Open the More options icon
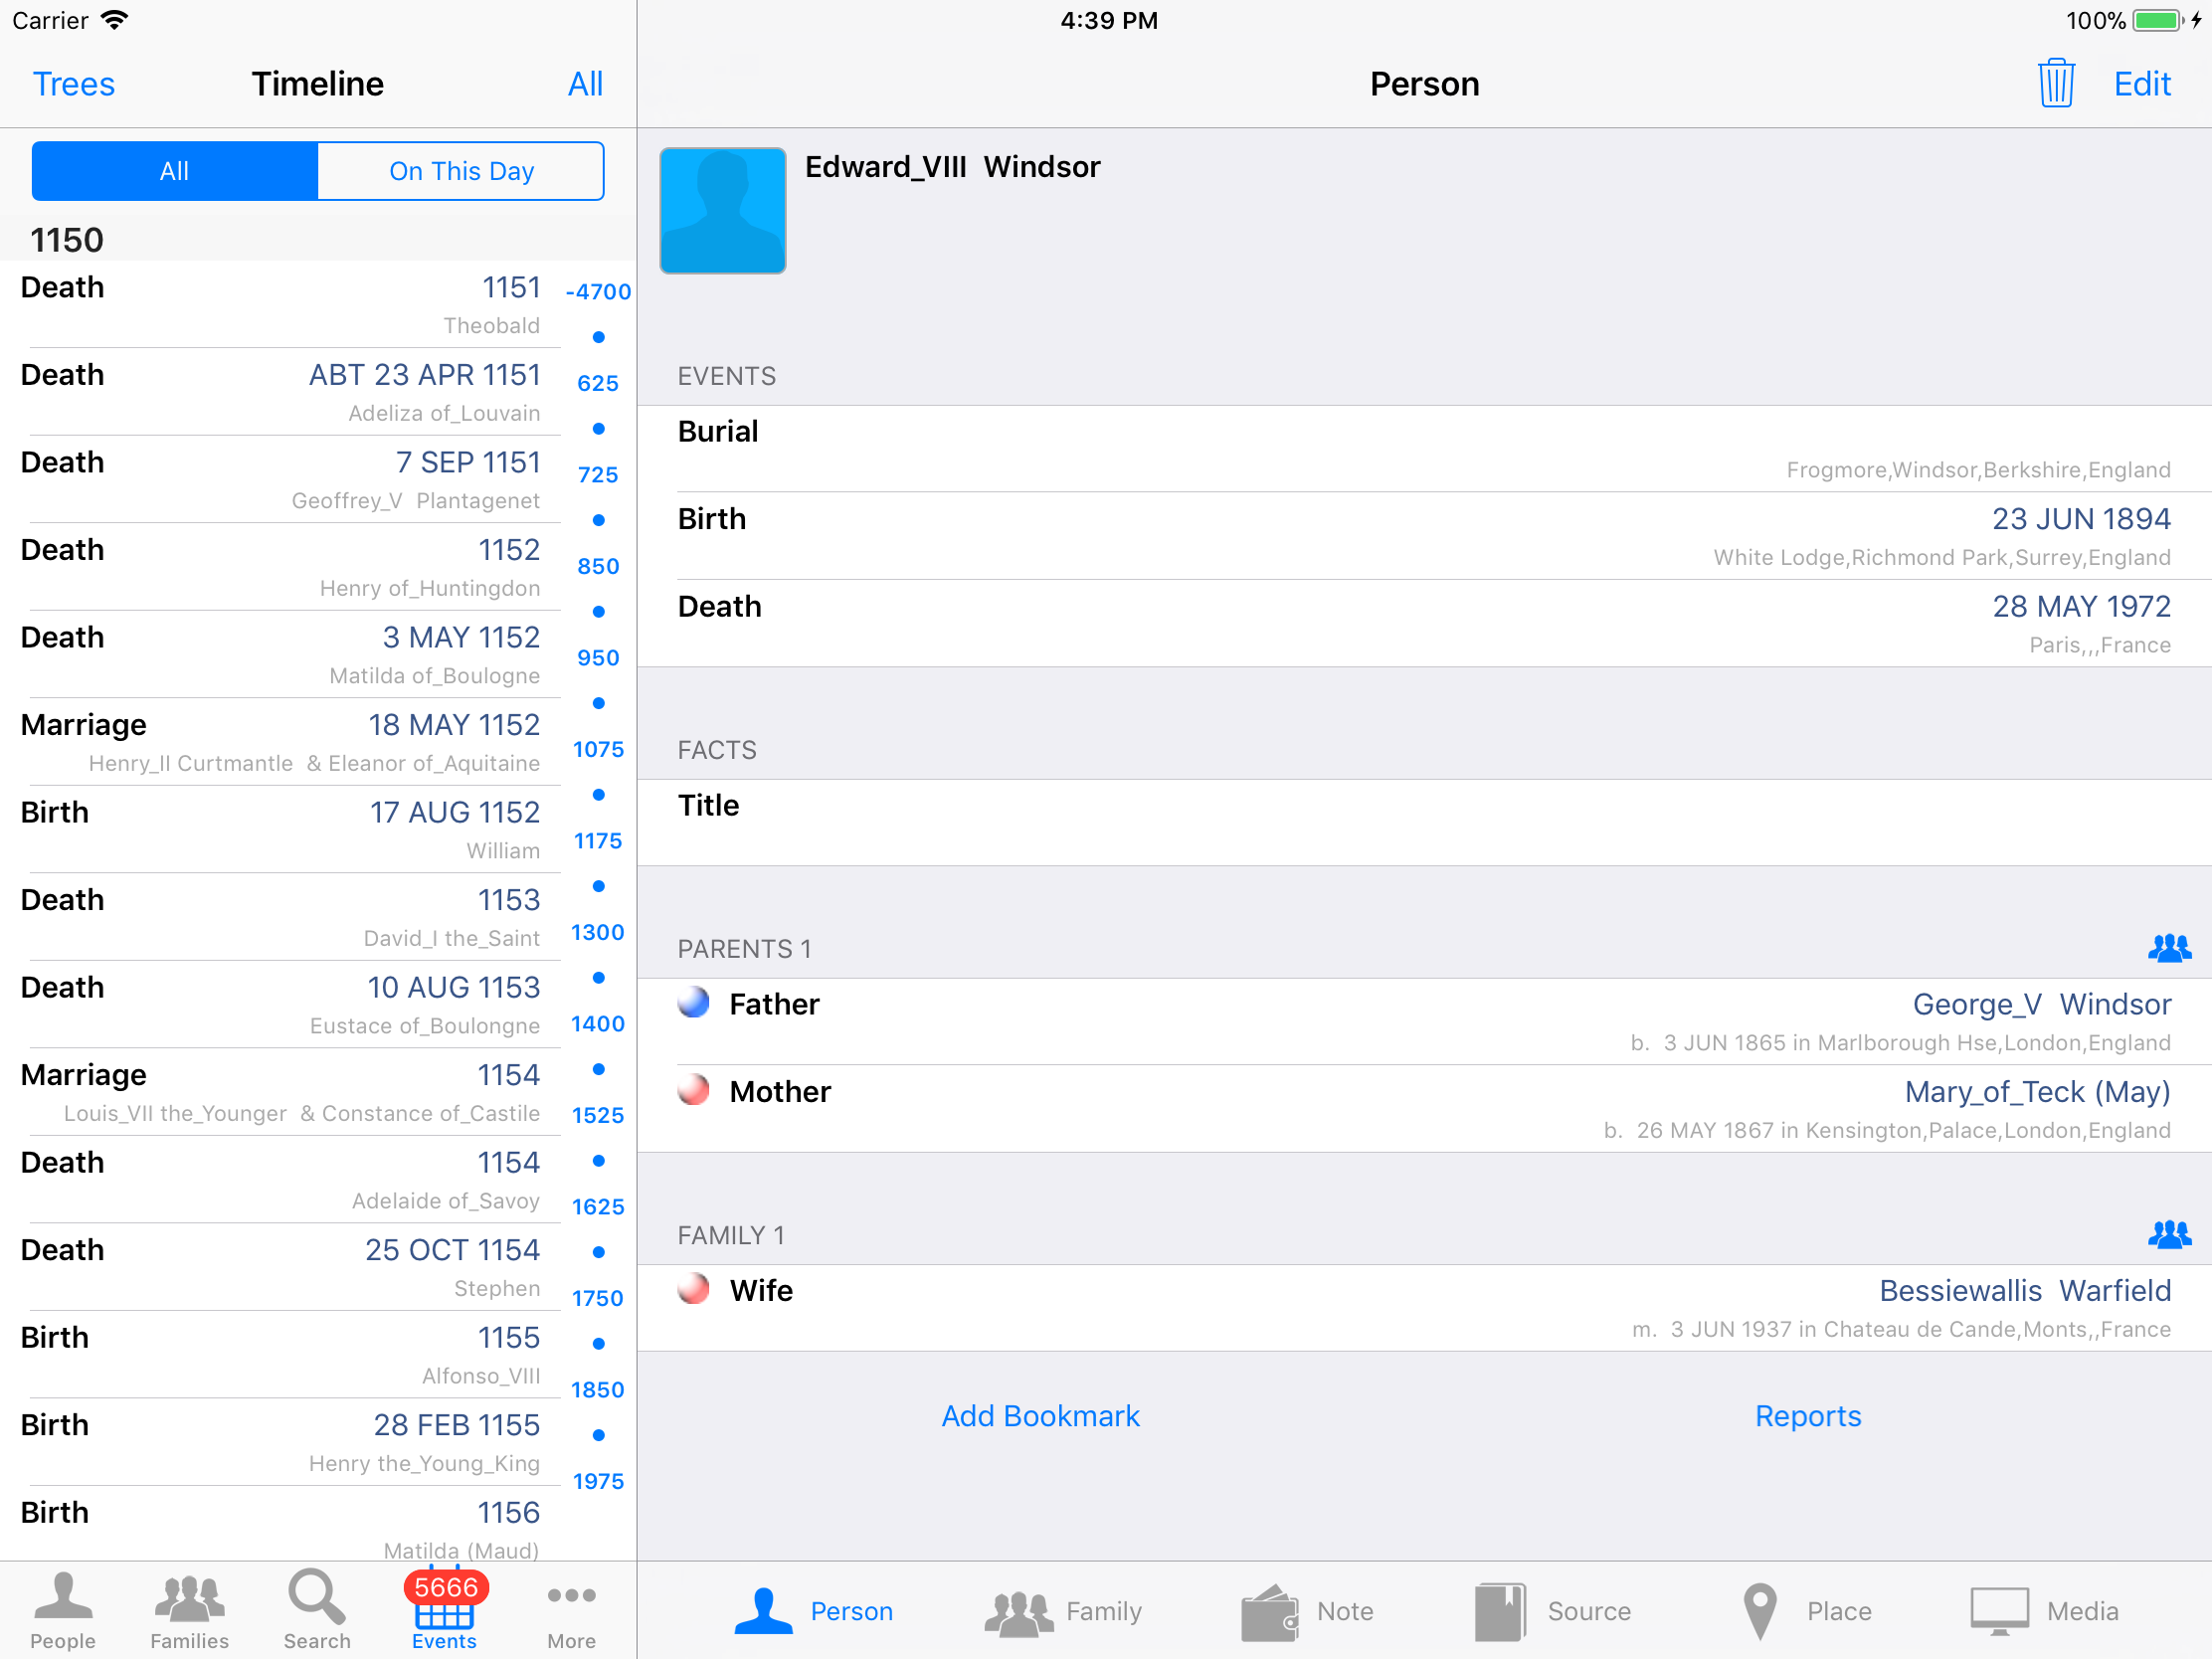This screenshot has width=2212, height=1659. point(571,1609)
